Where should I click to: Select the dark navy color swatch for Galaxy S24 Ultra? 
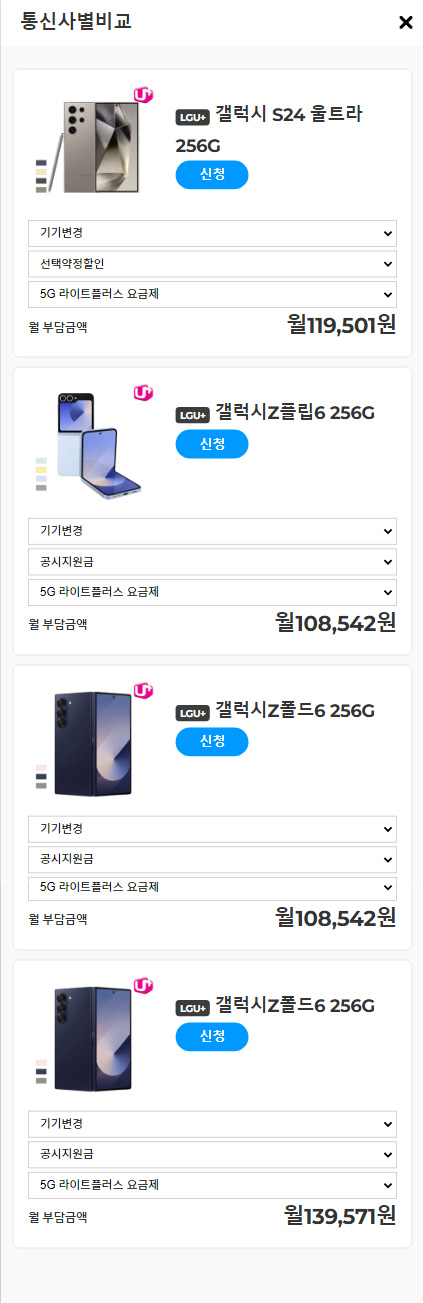click(41, 163)
